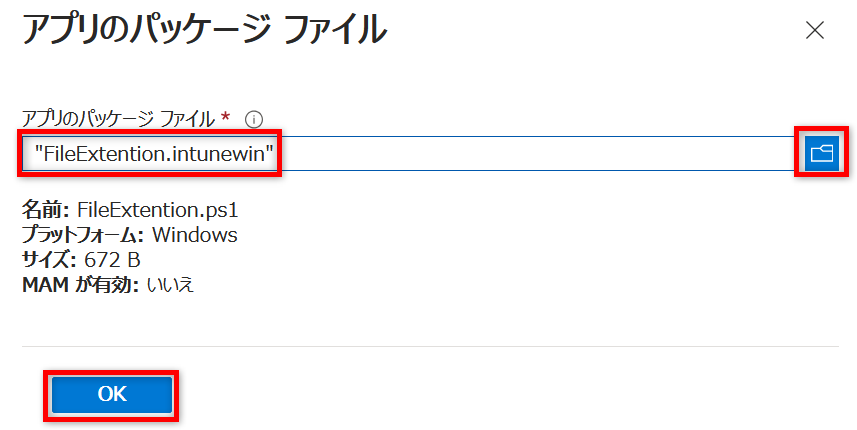857x430 pixels.
Task: Click the FileExtention.ps1 name value
Action: 157,210
